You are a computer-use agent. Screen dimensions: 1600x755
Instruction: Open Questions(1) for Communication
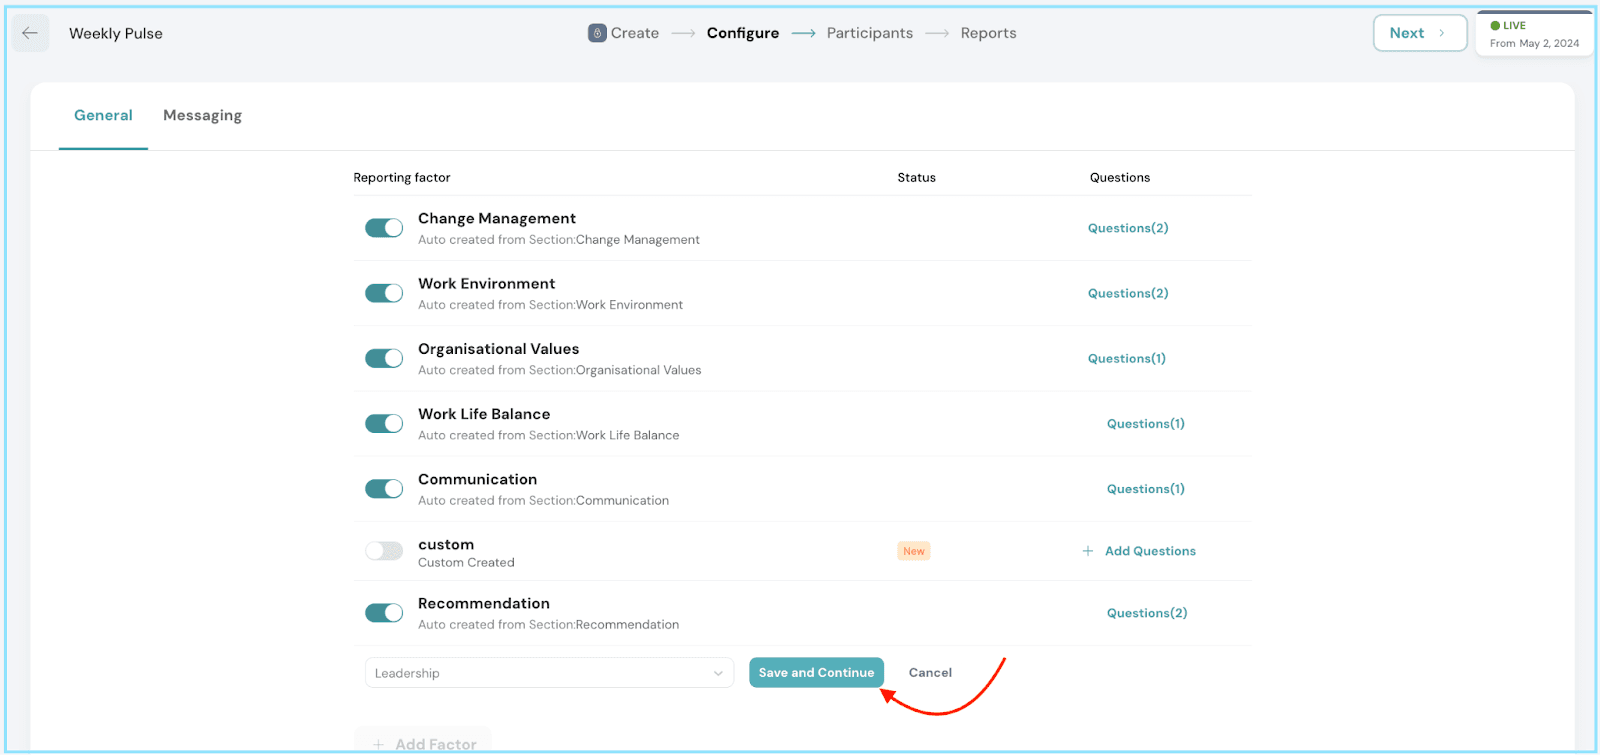1145,489
